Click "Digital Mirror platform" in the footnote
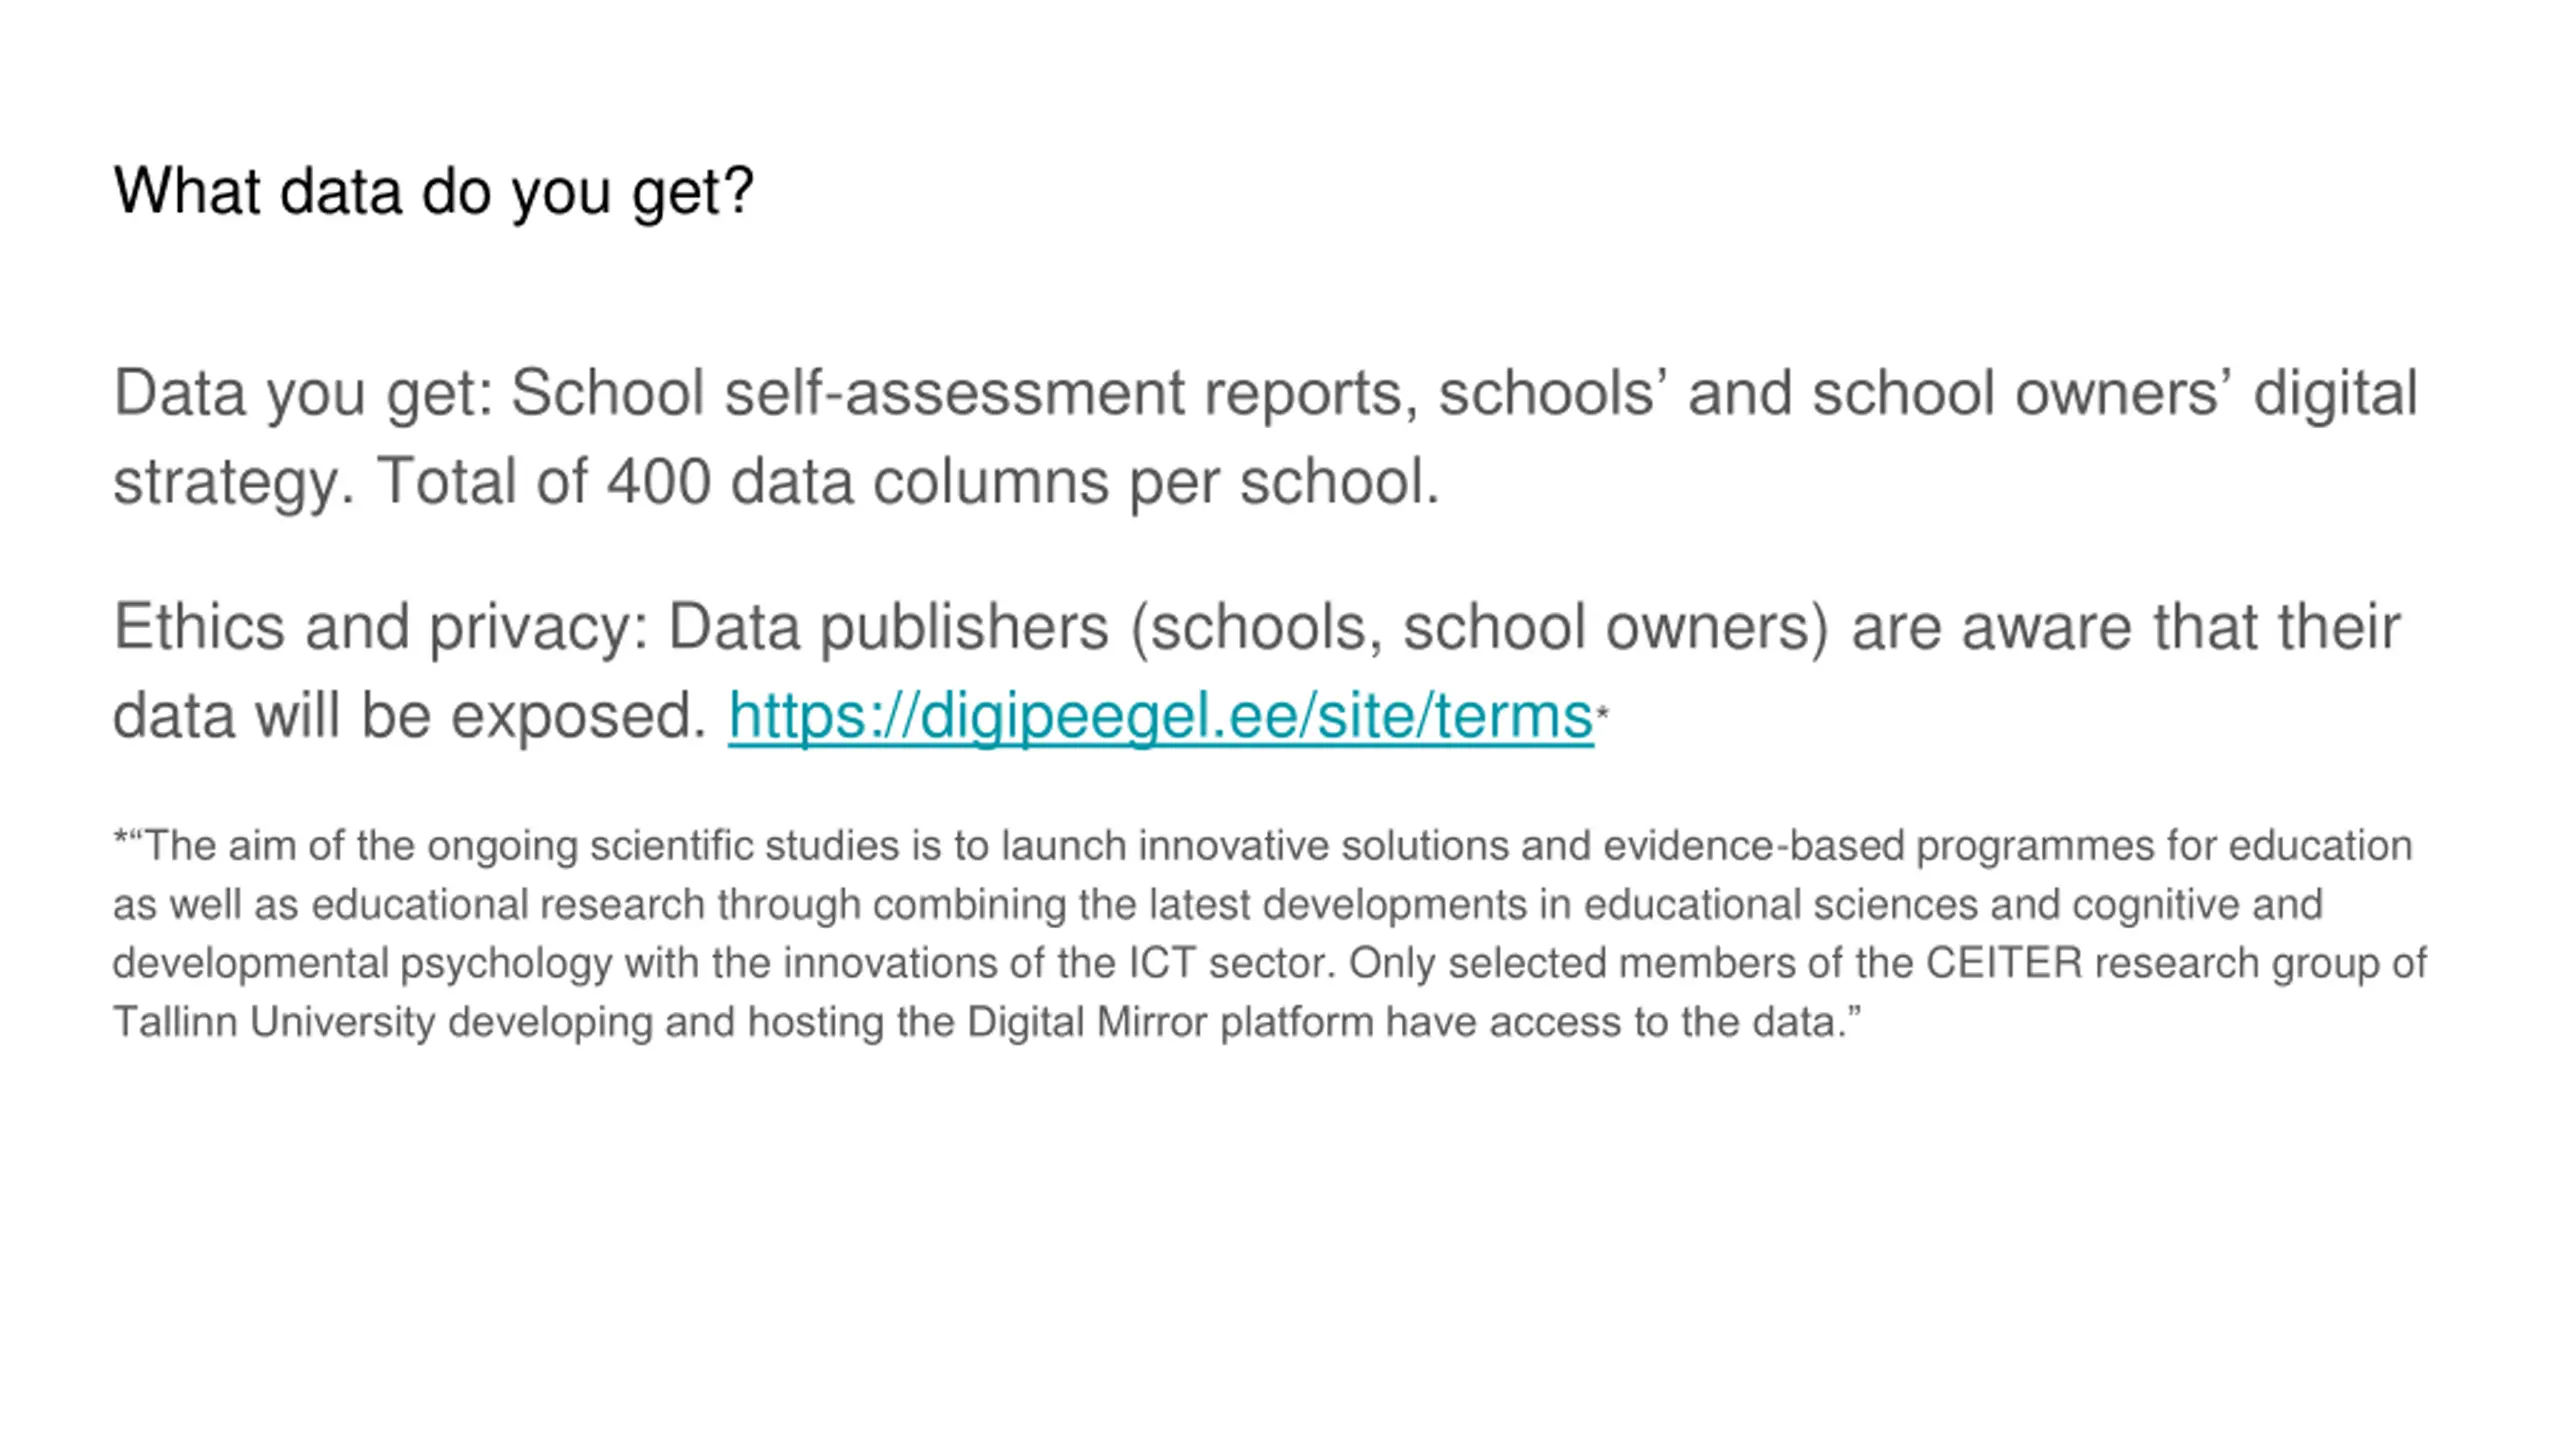The image size is (2560, 1440). click(1170, 1023)
